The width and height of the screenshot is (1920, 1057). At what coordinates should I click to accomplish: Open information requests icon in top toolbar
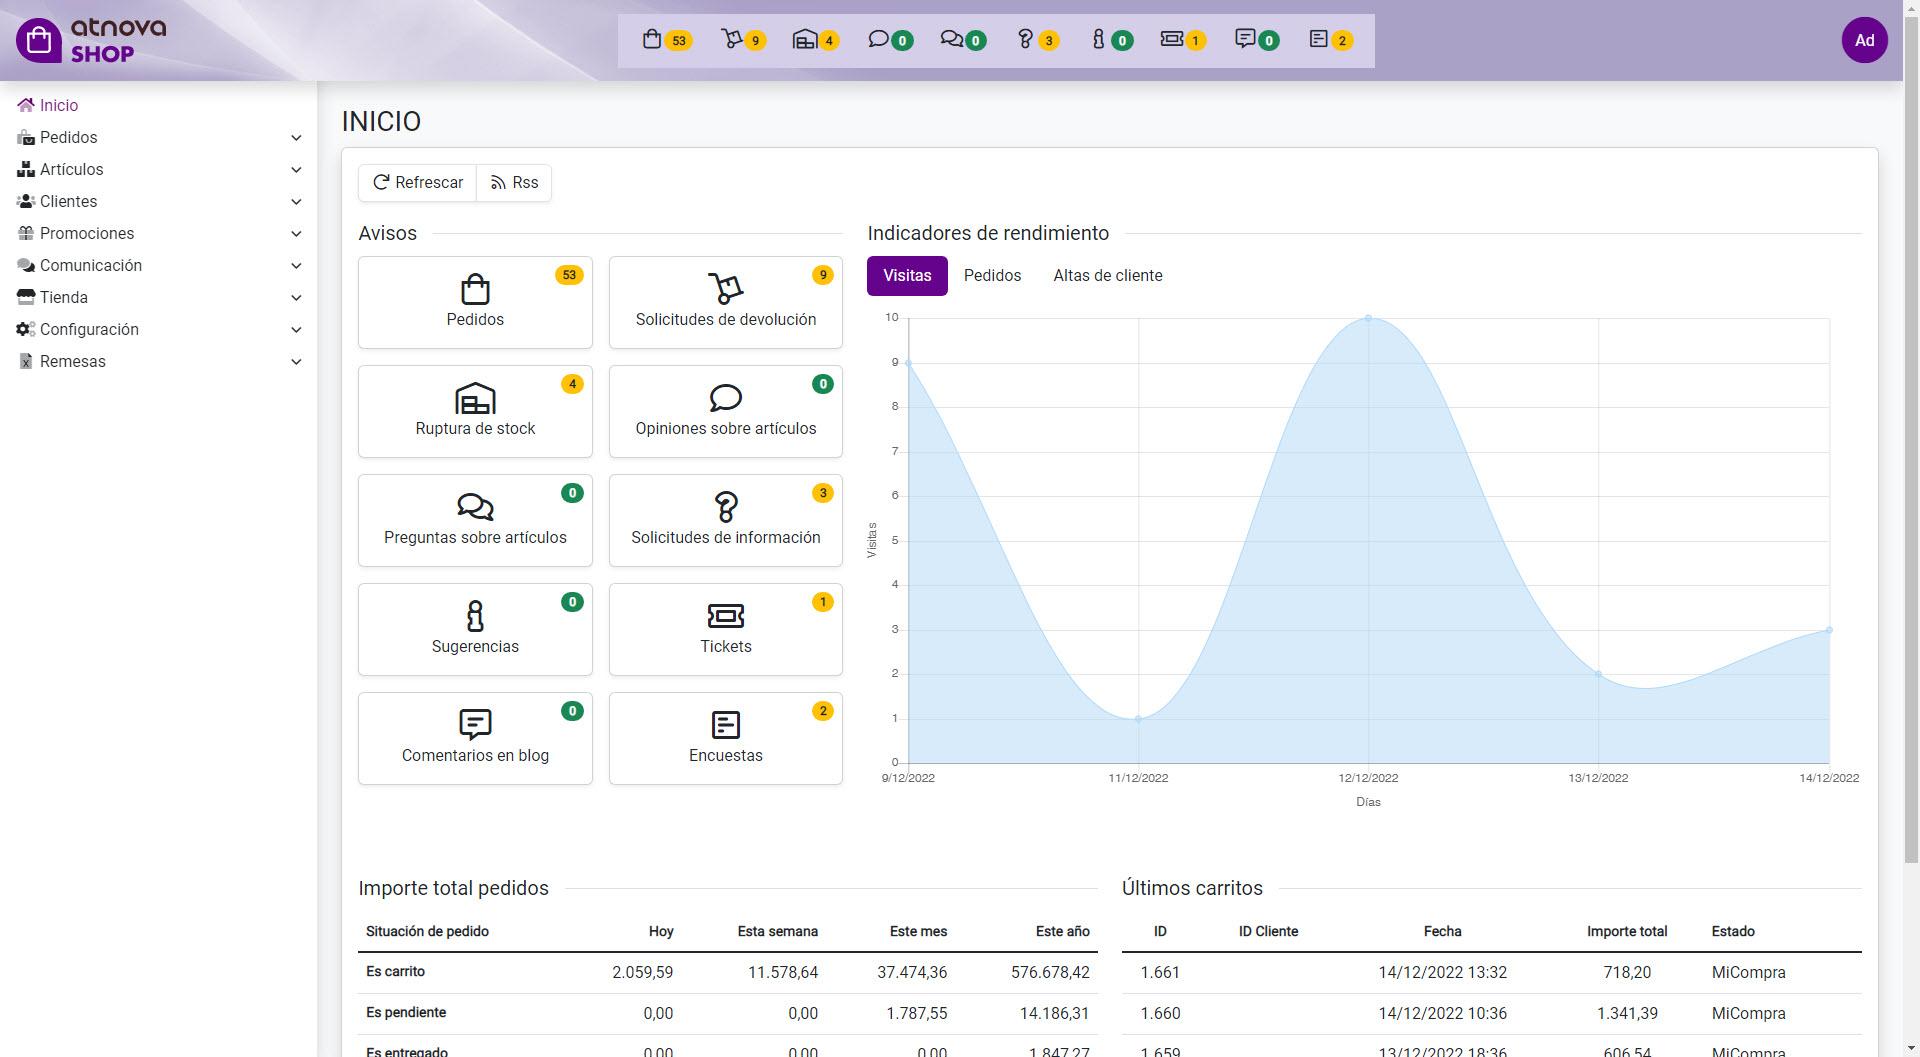coord(1037,40)
